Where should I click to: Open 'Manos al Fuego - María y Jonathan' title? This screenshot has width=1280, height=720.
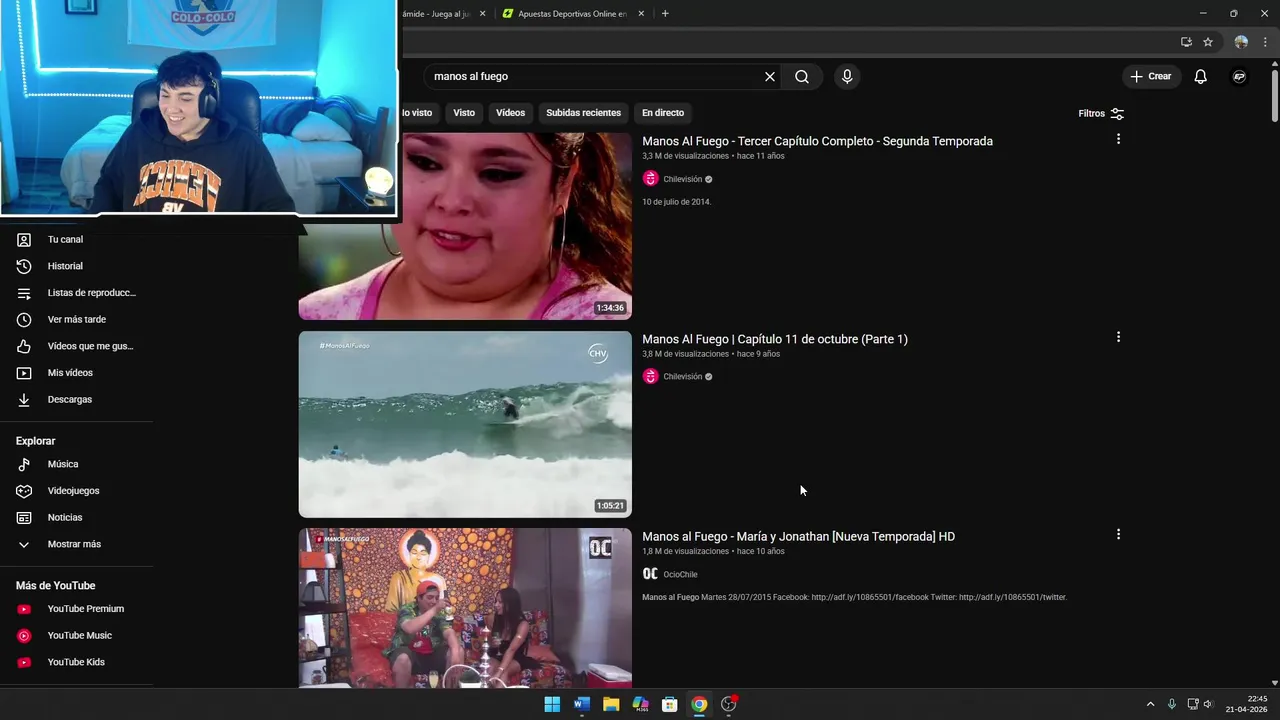(798, 537)
